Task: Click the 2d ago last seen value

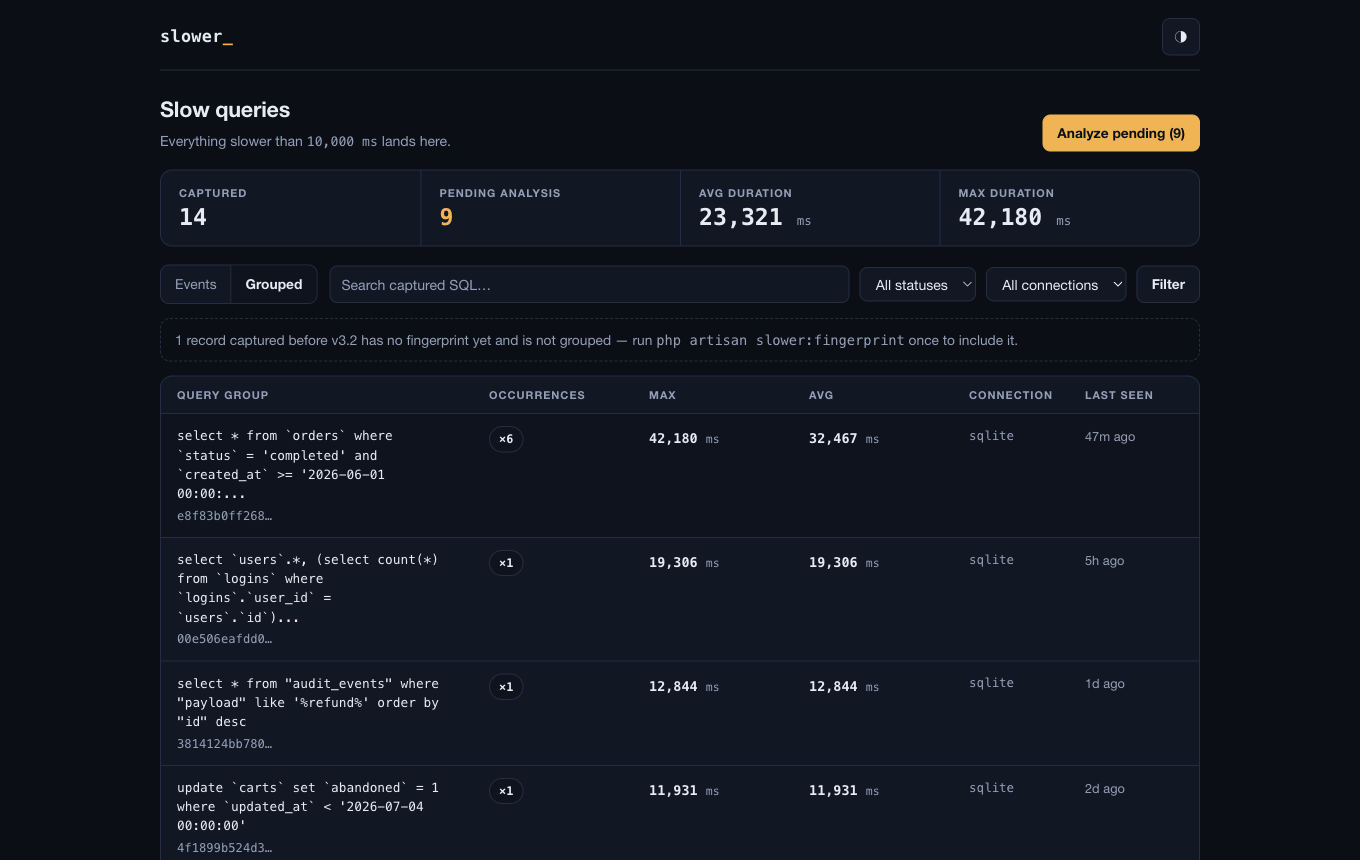Action: coord(1105,789)
